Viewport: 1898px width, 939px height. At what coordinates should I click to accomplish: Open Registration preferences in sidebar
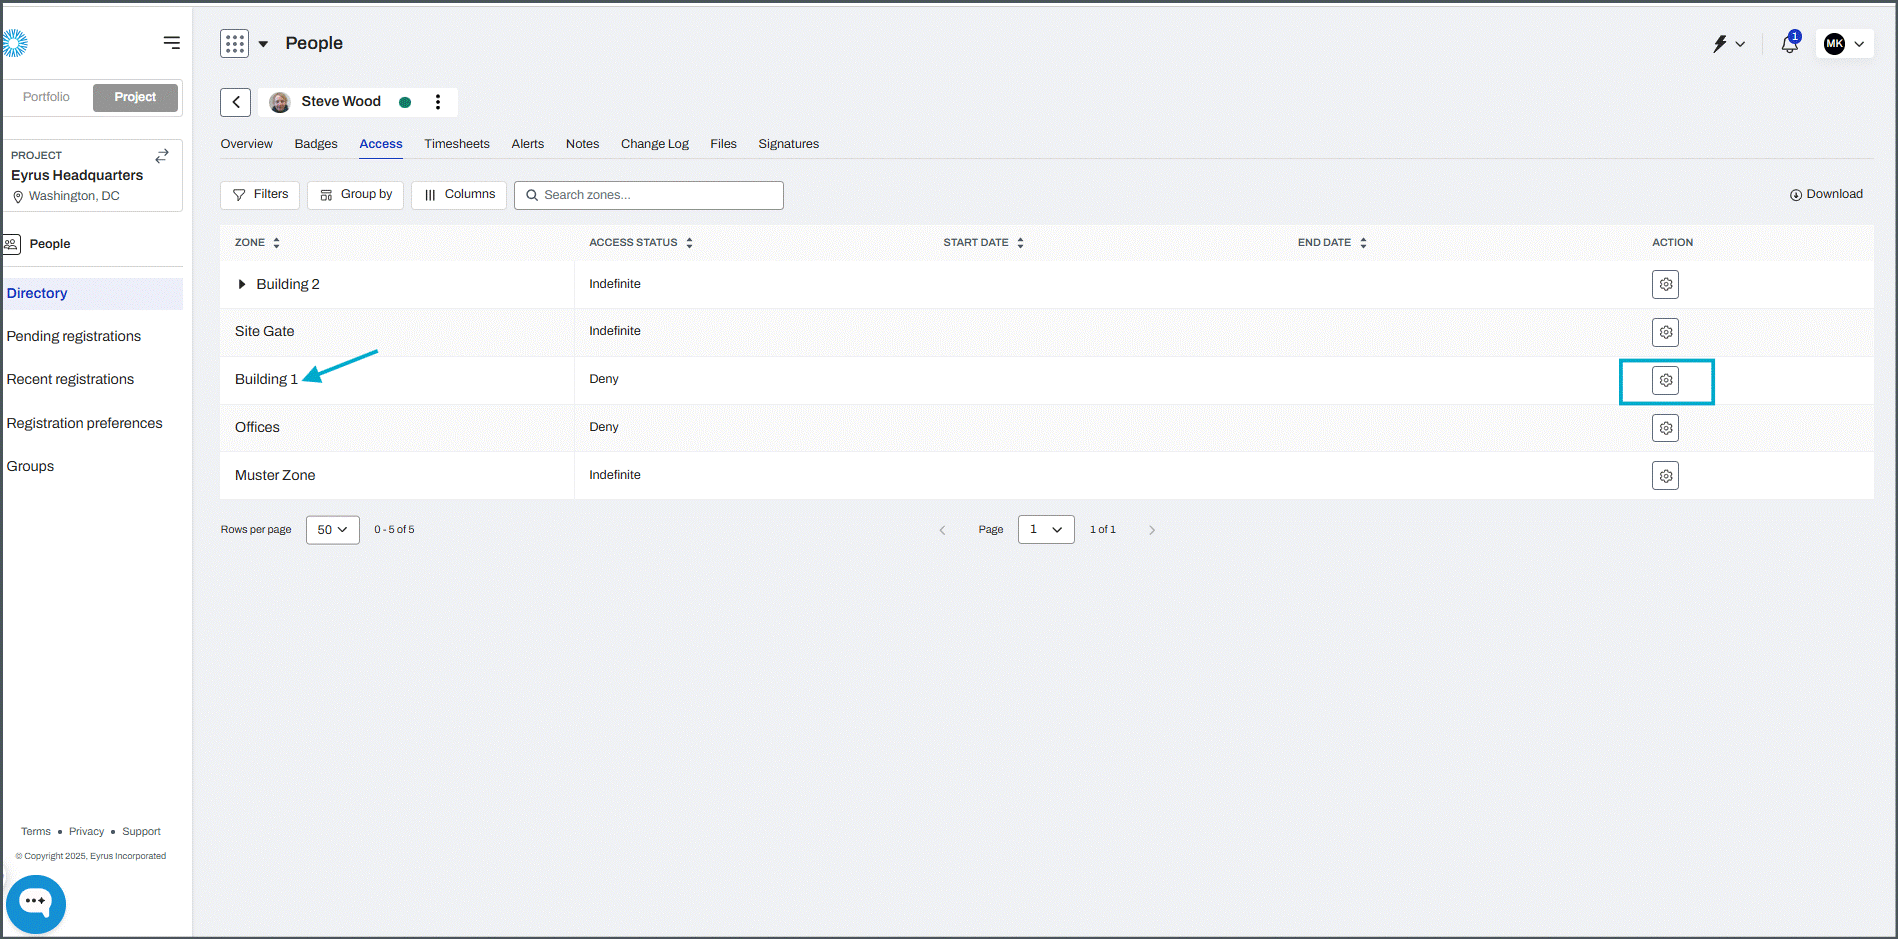(84, 424)
